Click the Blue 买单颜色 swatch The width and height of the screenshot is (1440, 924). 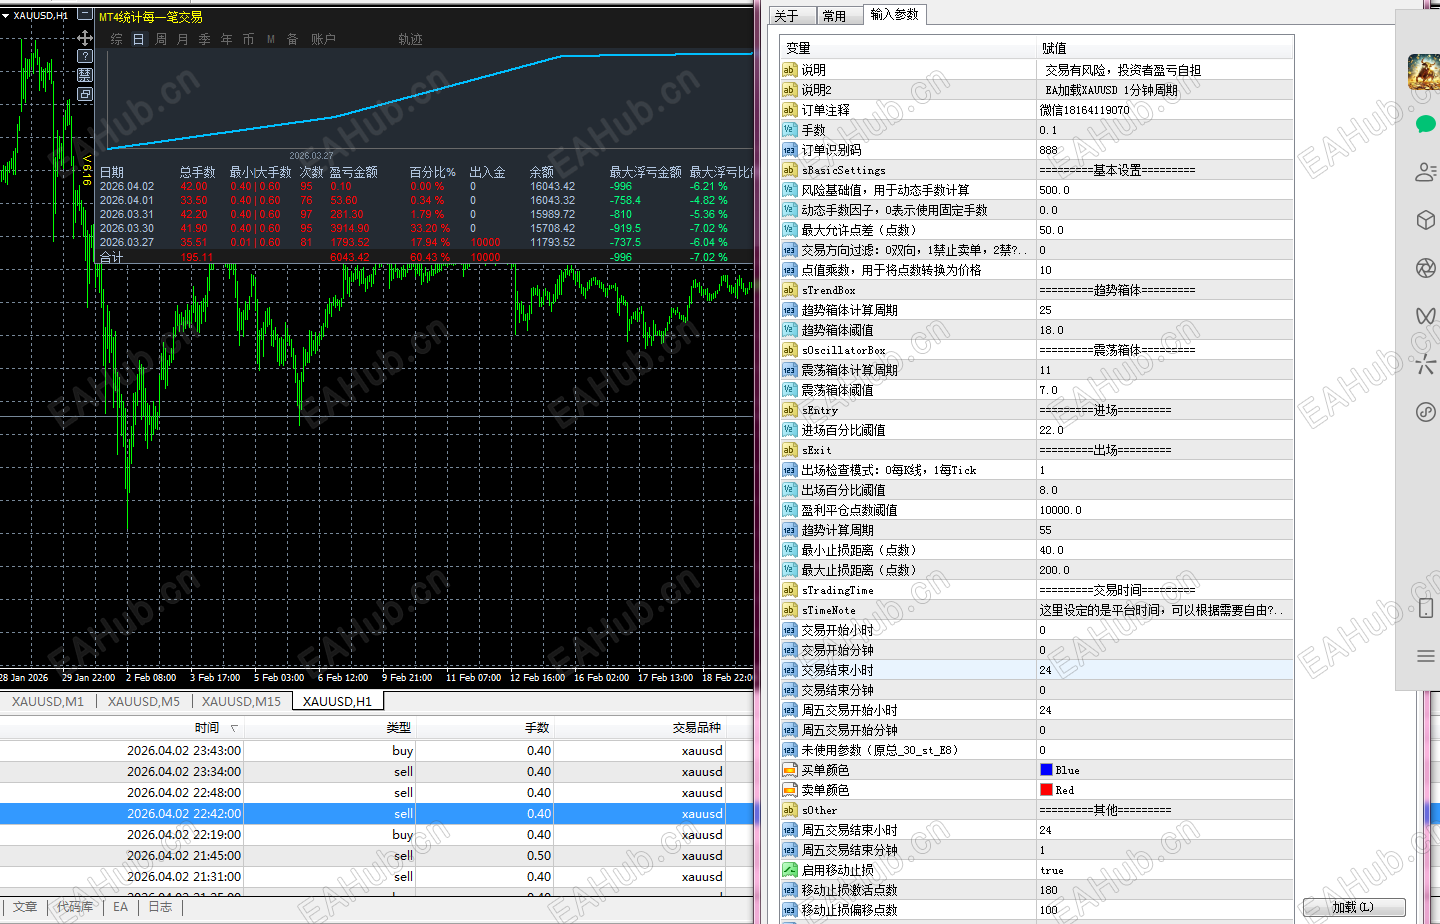pos(1046,770)
